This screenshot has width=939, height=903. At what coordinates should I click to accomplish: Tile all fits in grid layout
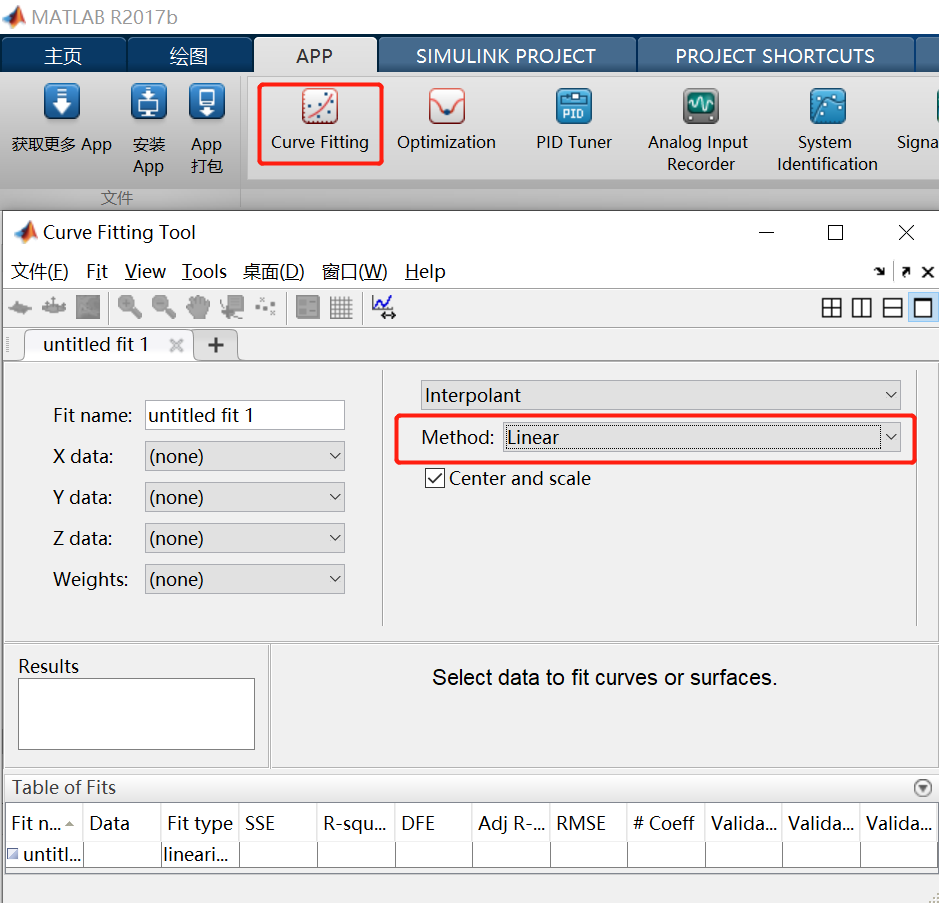pyautogui.click(x=831, y=308)
